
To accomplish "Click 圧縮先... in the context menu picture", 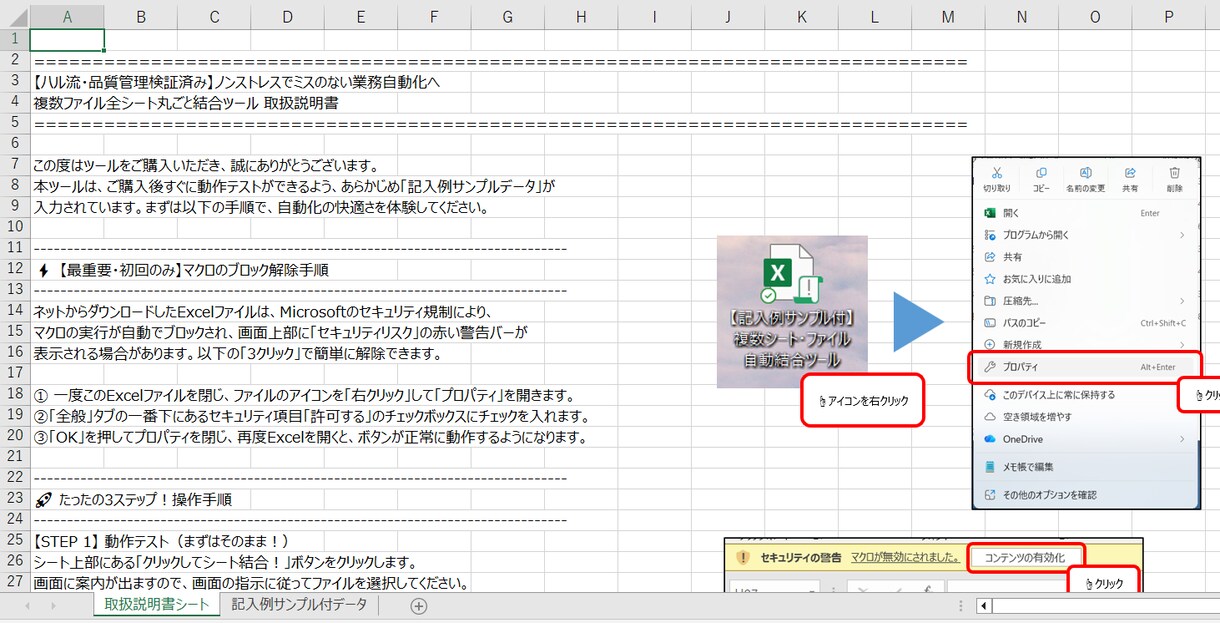I will (x=1086, y=301).
